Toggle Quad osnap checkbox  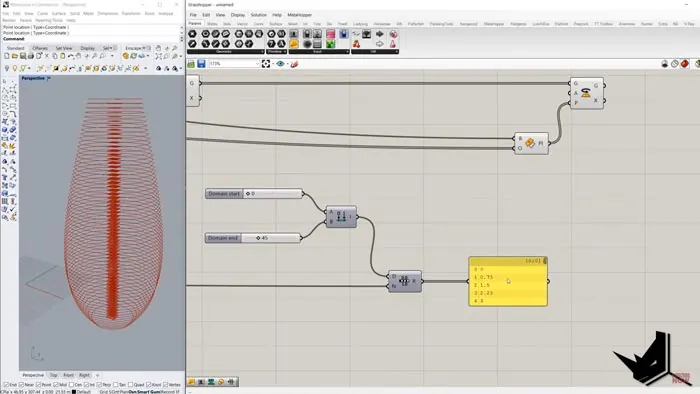[x=130, y=385]
